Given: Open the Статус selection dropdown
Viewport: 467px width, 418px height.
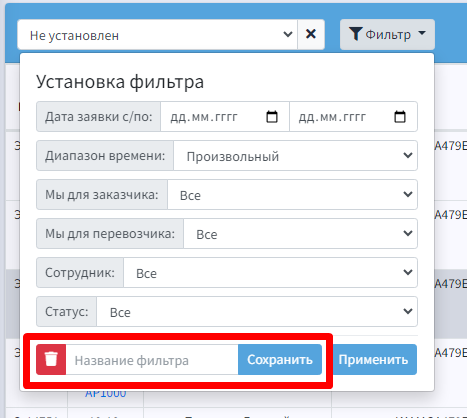Looking at the screenshot, I should pyautogui.click(x=257, y=312).
